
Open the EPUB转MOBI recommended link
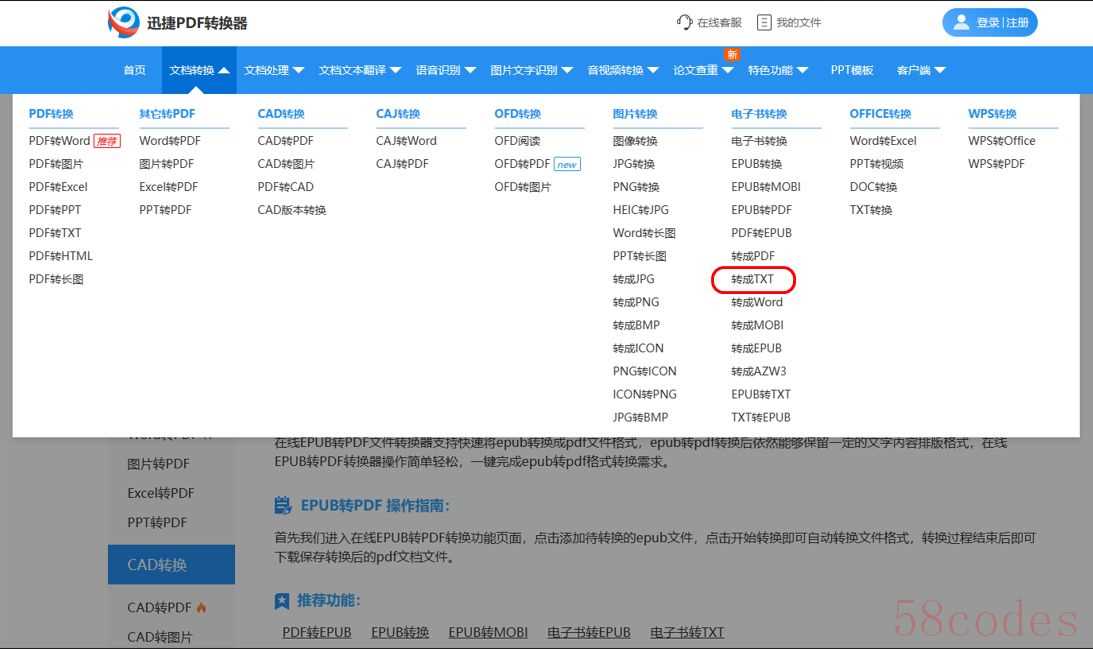pyautogui.click(x=488, y=632)
